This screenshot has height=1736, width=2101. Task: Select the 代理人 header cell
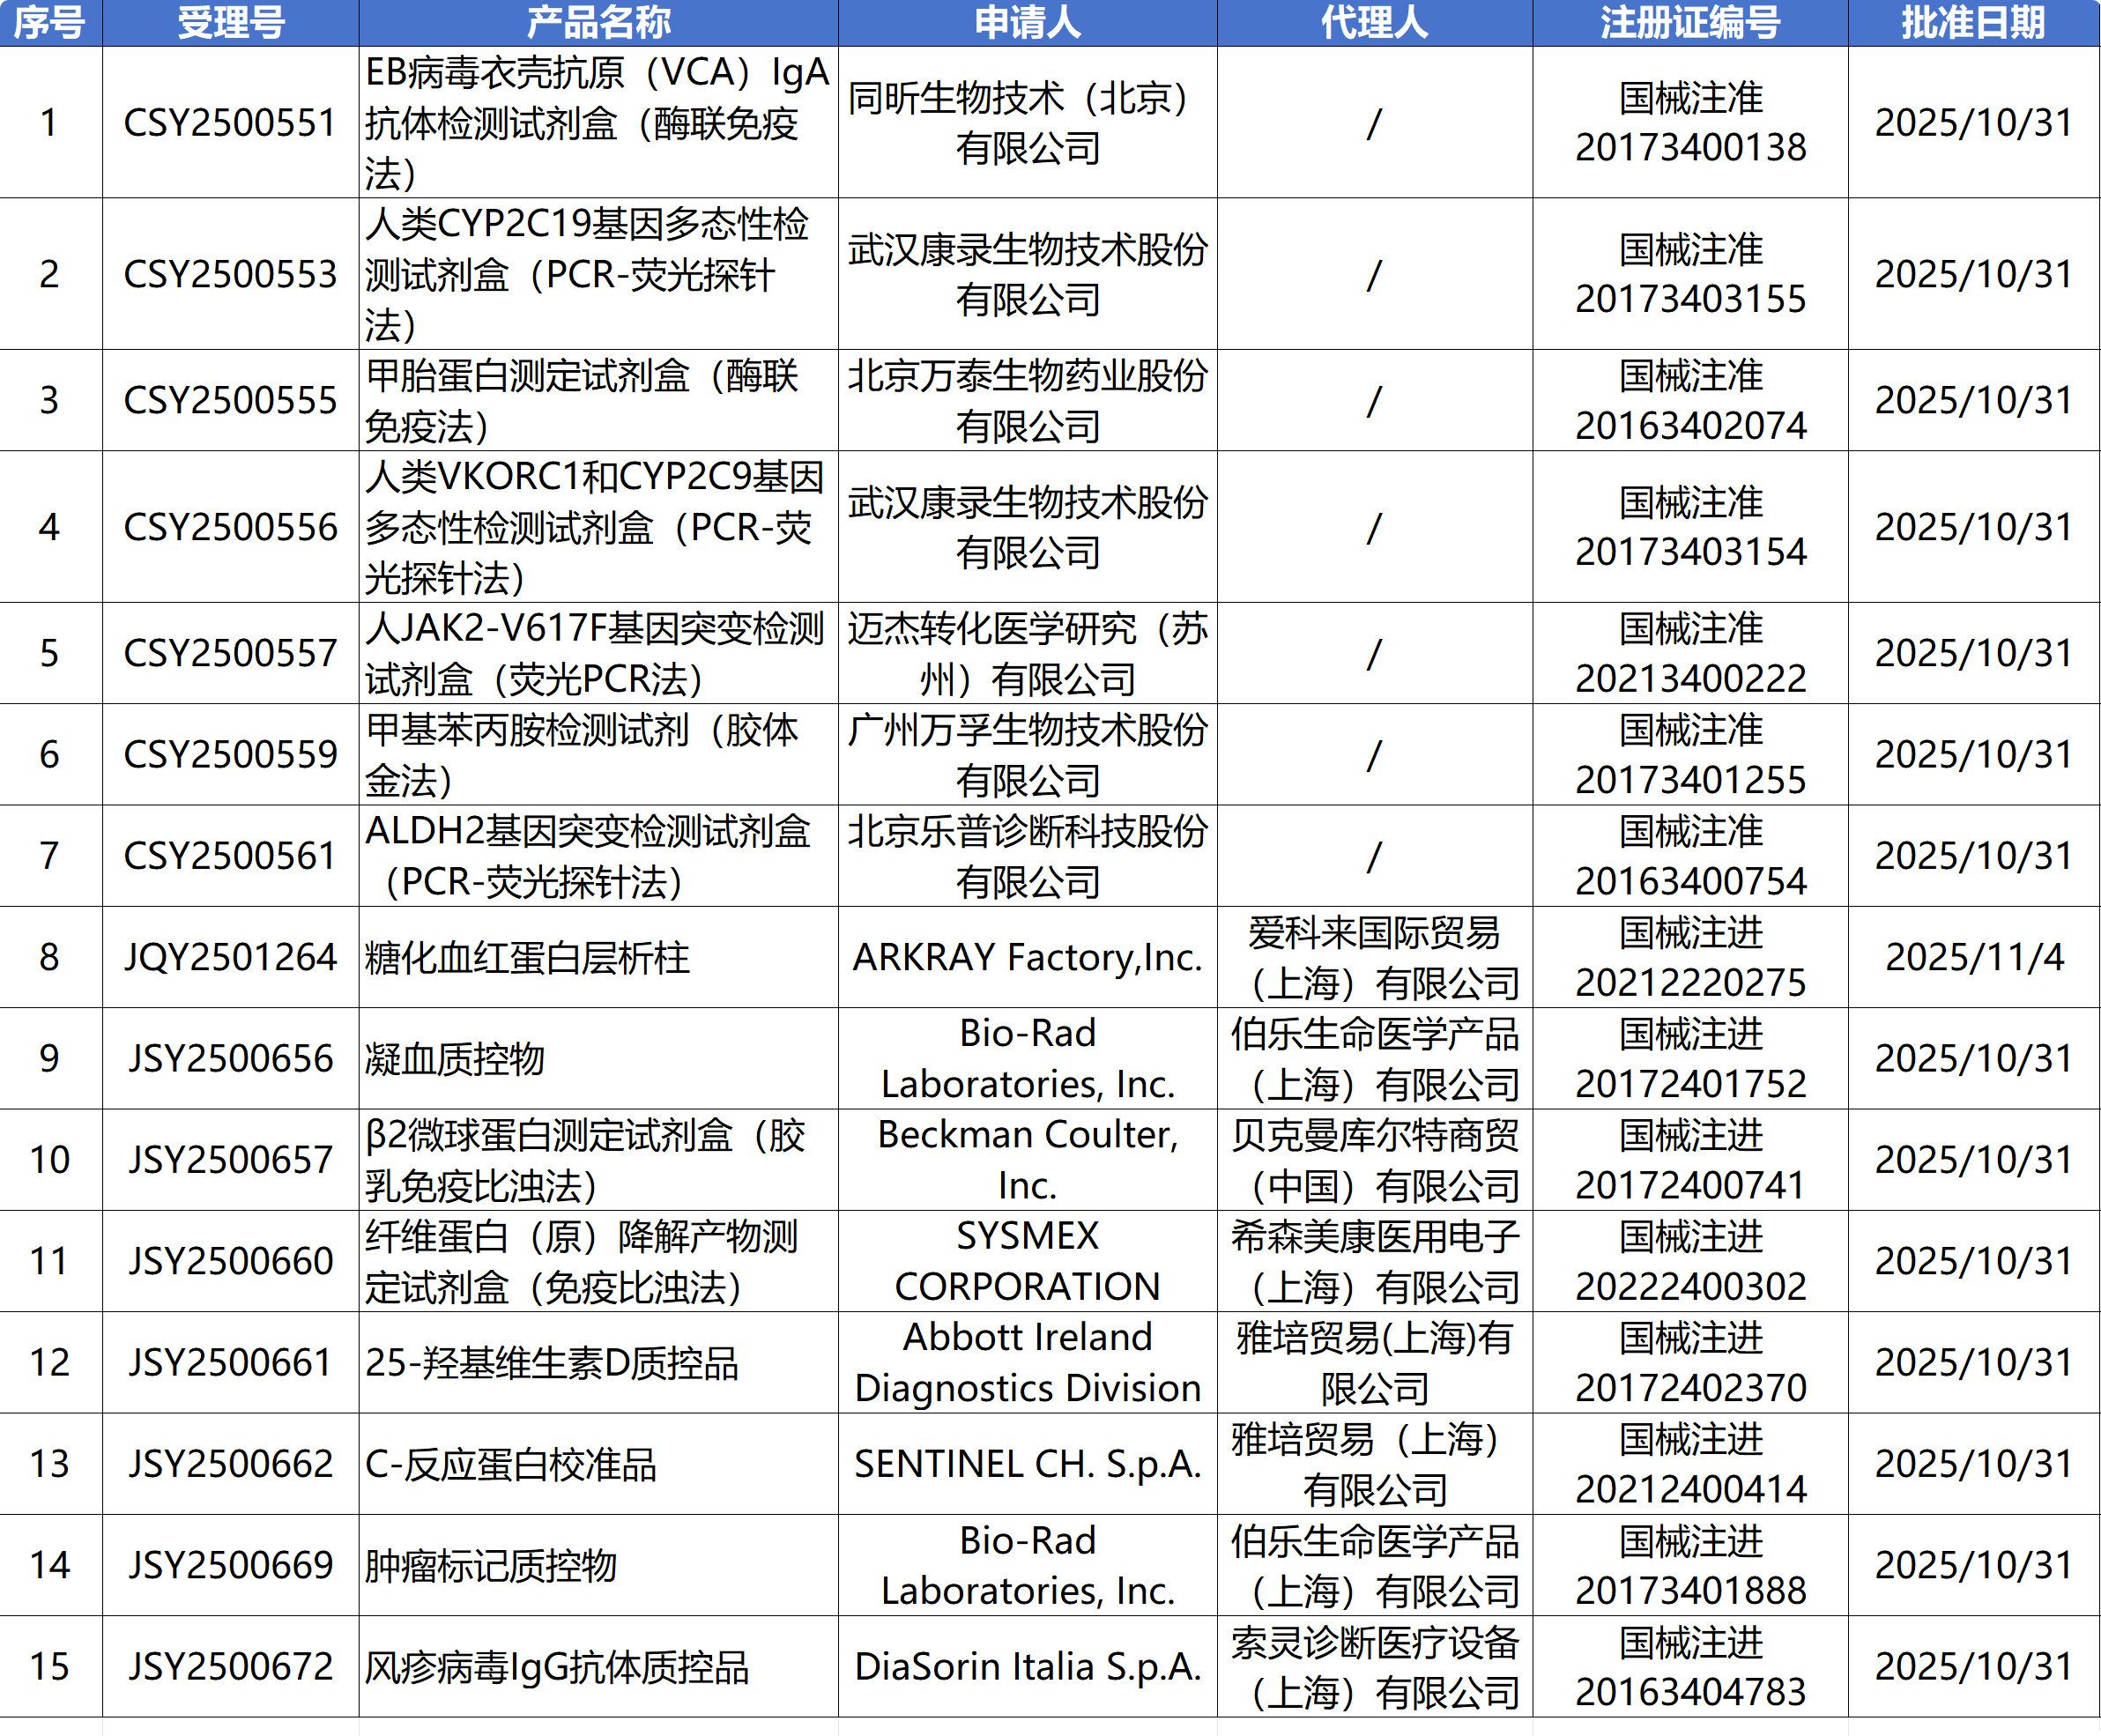click(1374, 22)
